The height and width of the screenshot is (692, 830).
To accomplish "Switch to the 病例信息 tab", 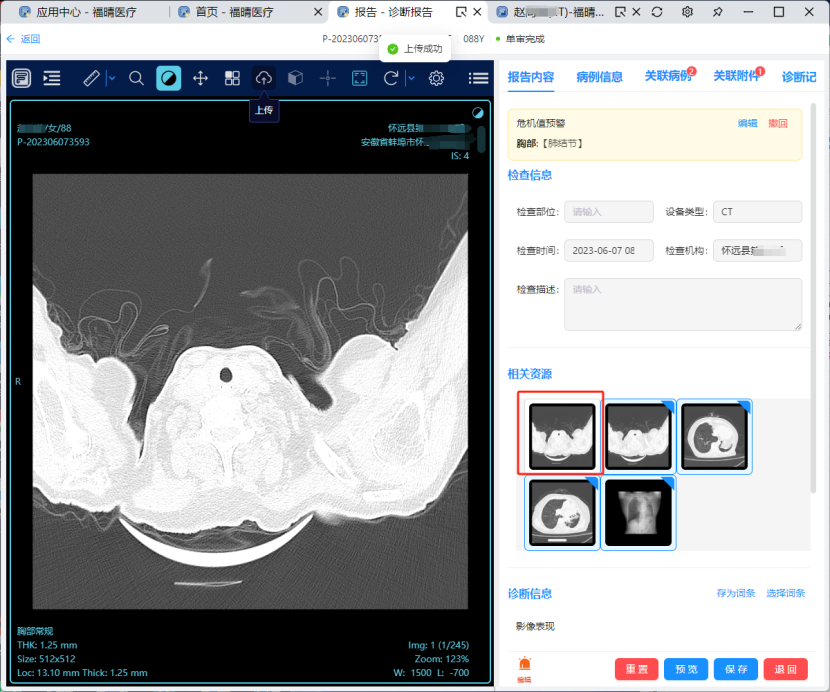I will pos(599,77).
